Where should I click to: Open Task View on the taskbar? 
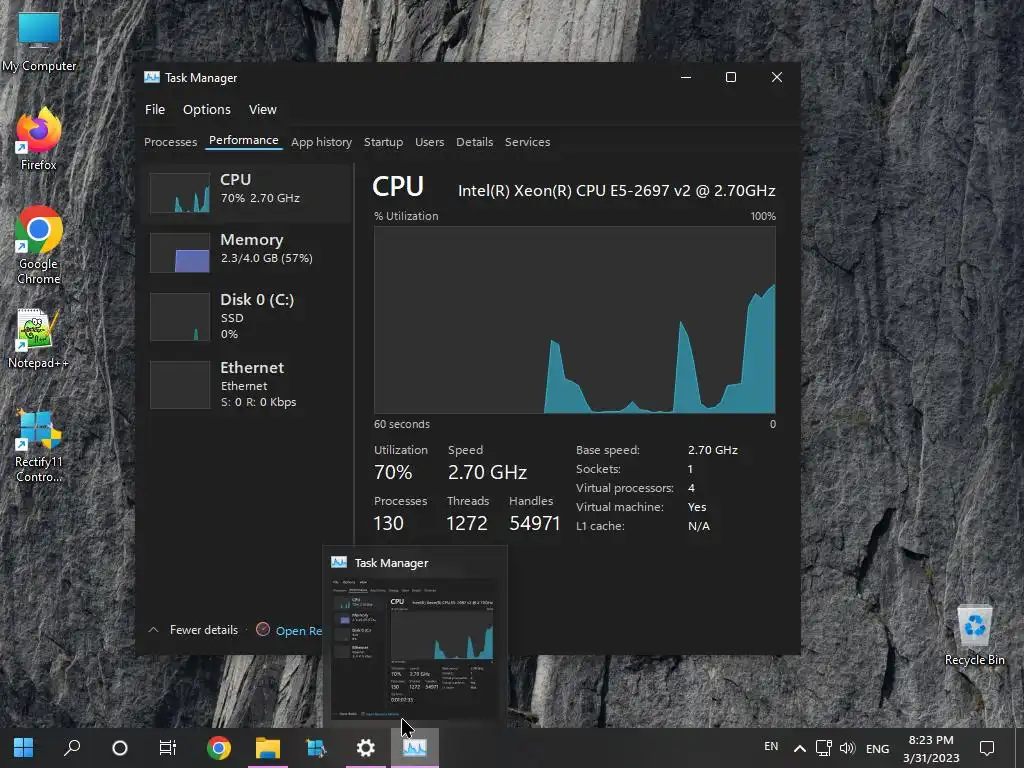tap(168, 748)
